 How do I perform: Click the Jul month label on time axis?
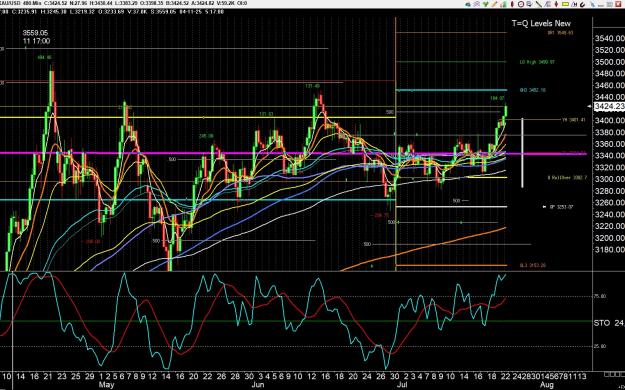403,385
